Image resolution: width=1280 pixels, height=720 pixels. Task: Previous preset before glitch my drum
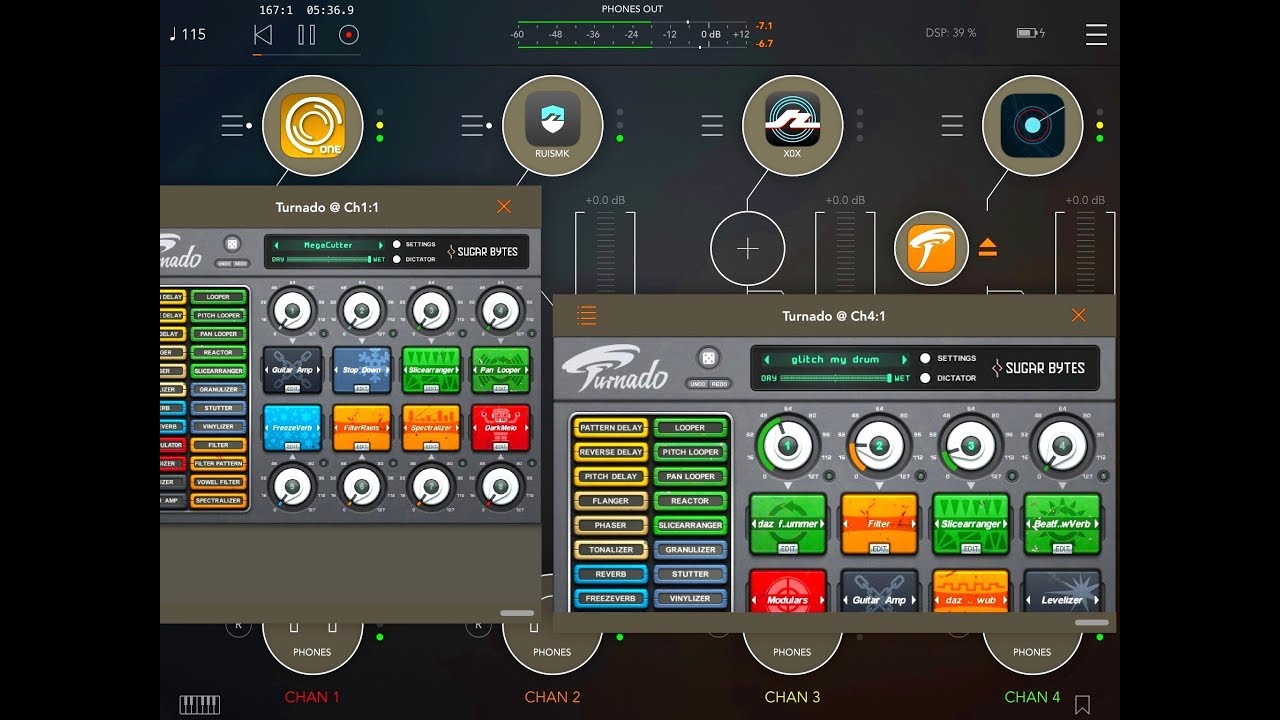(x=767, y=360)
